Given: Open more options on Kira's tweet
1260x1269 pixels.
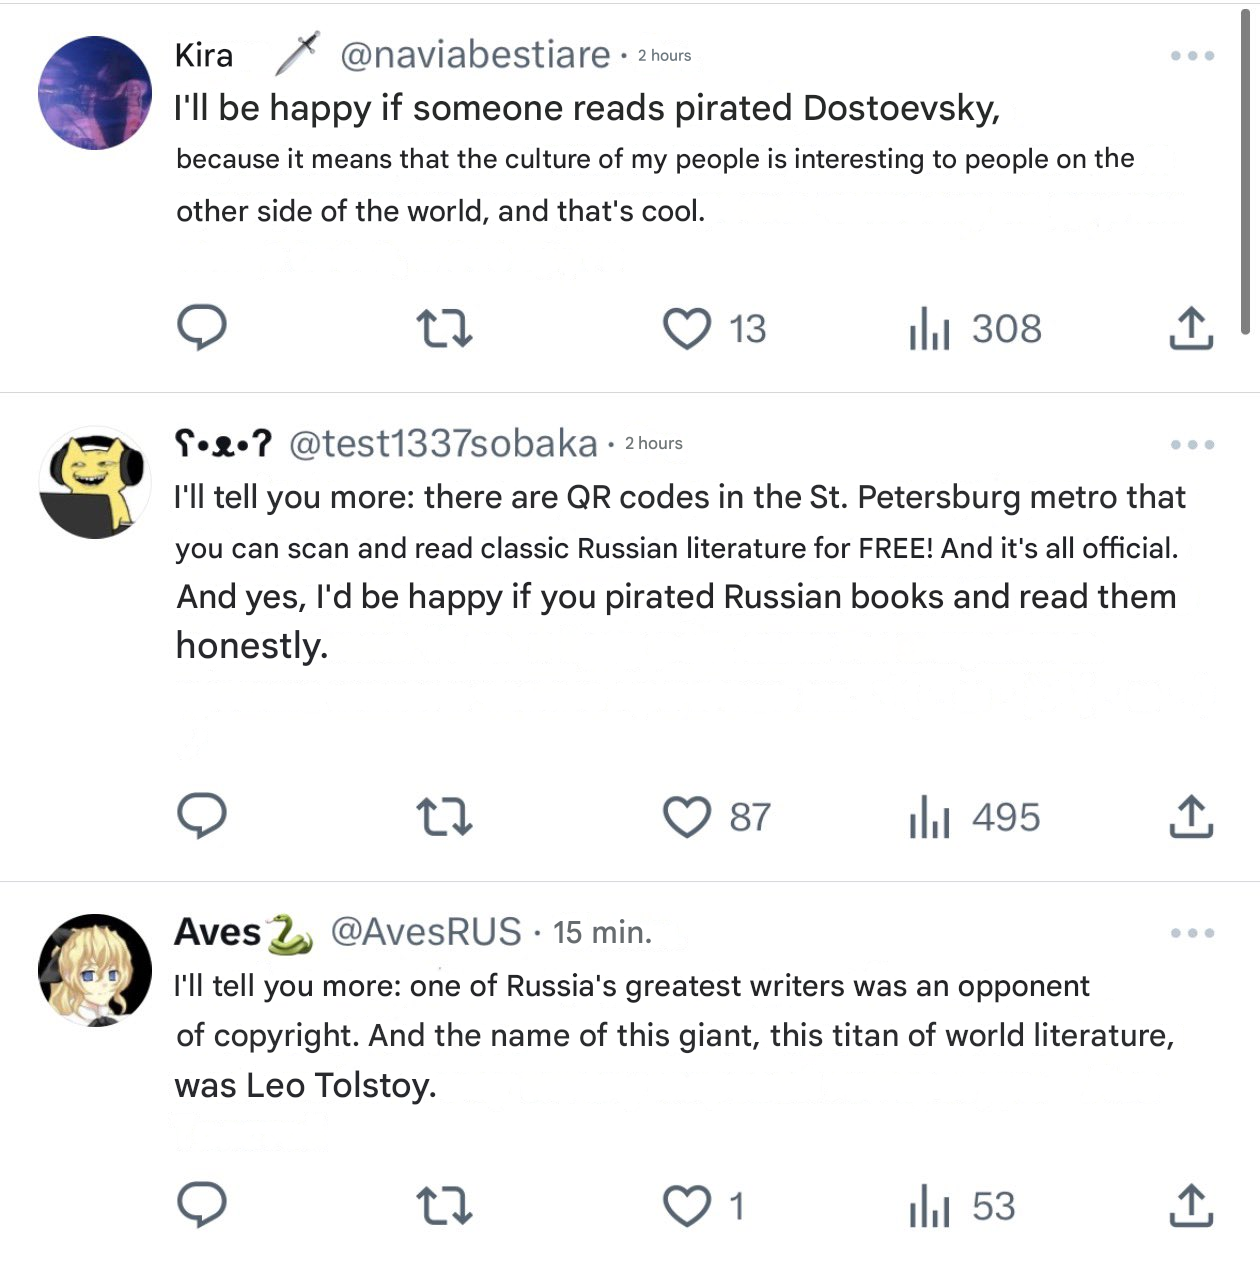Looking at the screenshot, I should (1192, 56).
